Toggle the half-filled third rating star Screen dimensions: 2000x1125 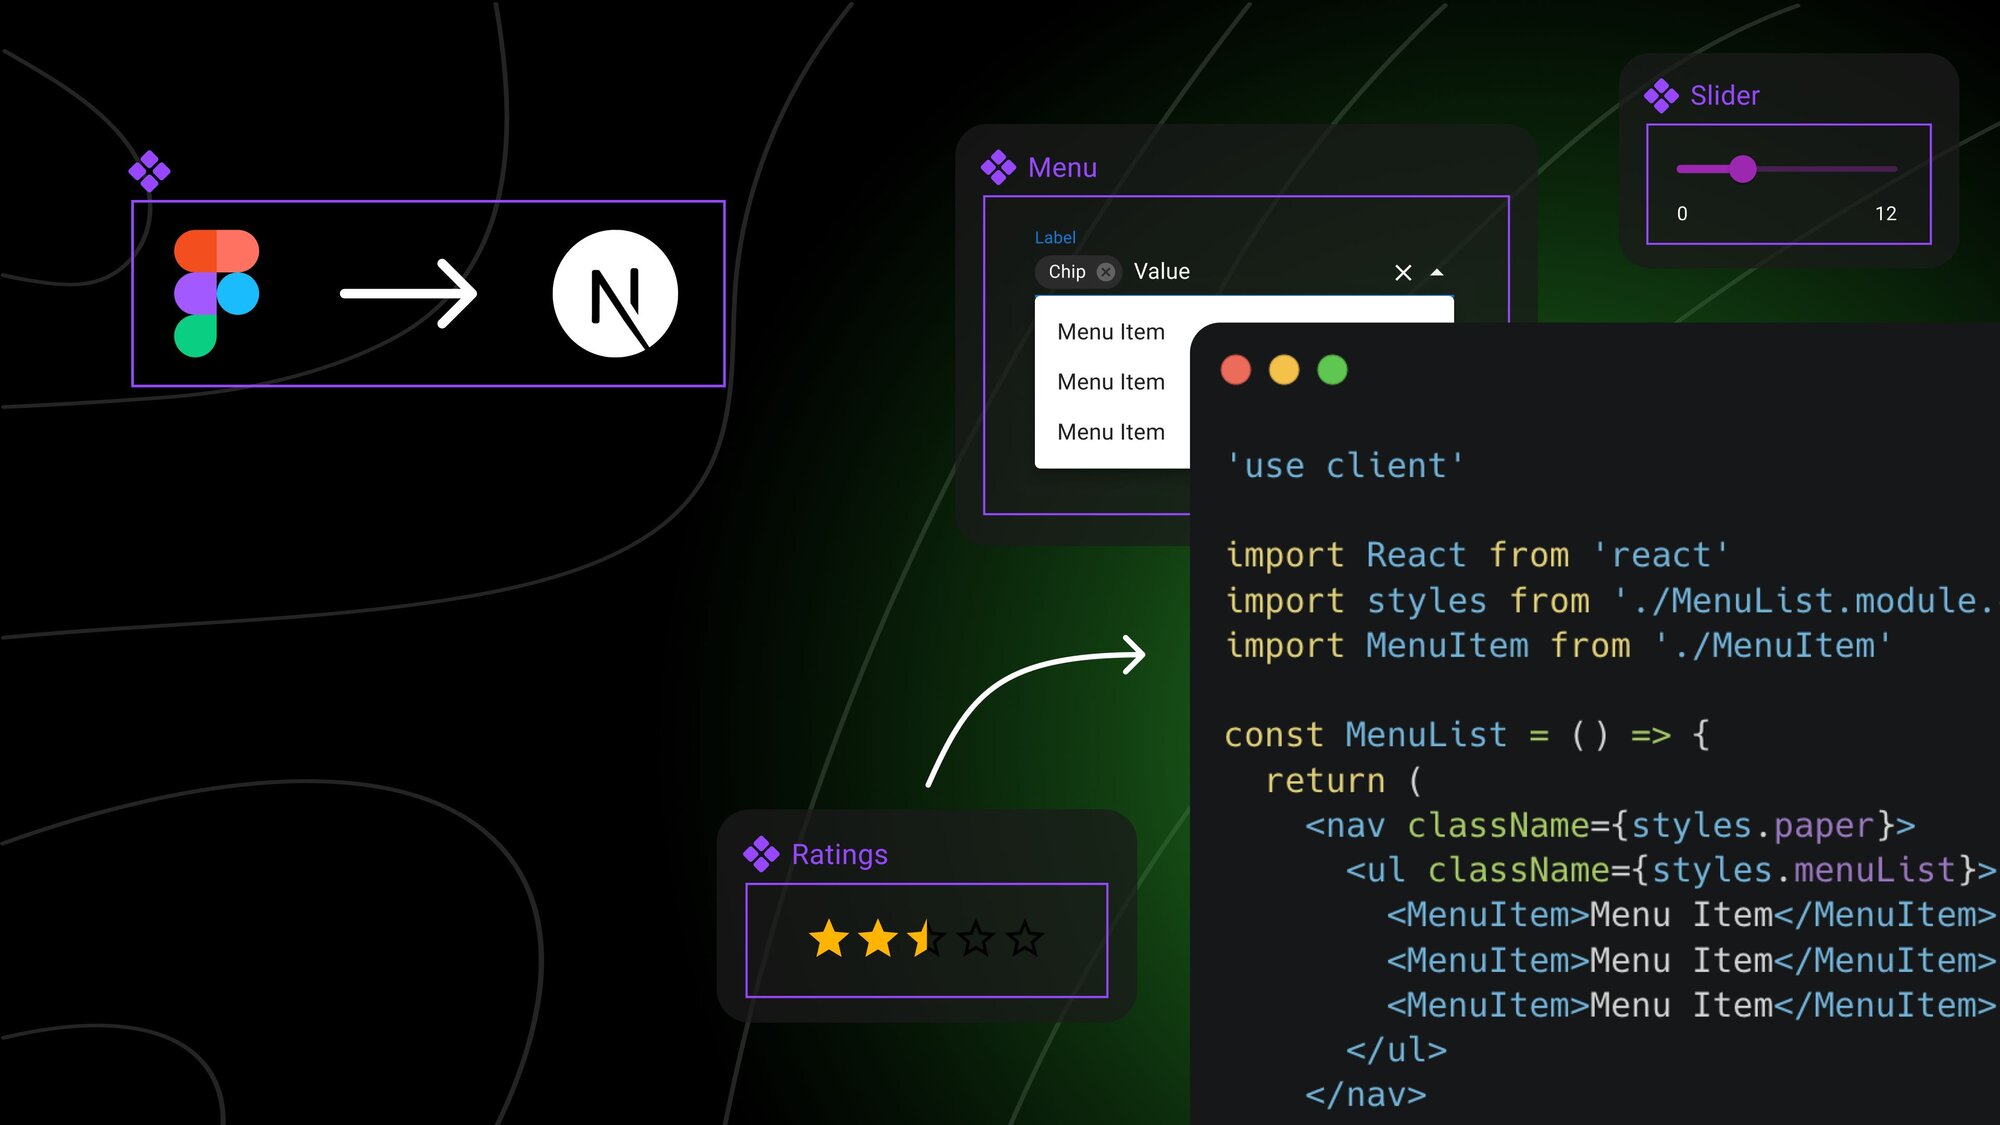pos(925,938)
